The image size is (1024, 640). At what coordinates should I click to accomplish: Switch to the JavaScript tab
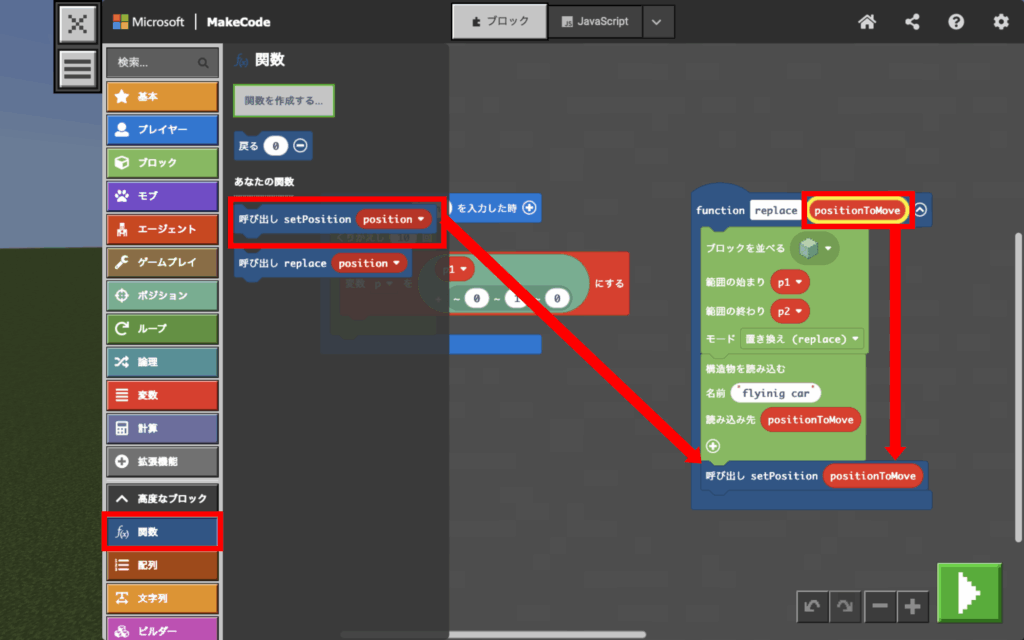pos(595,22)
